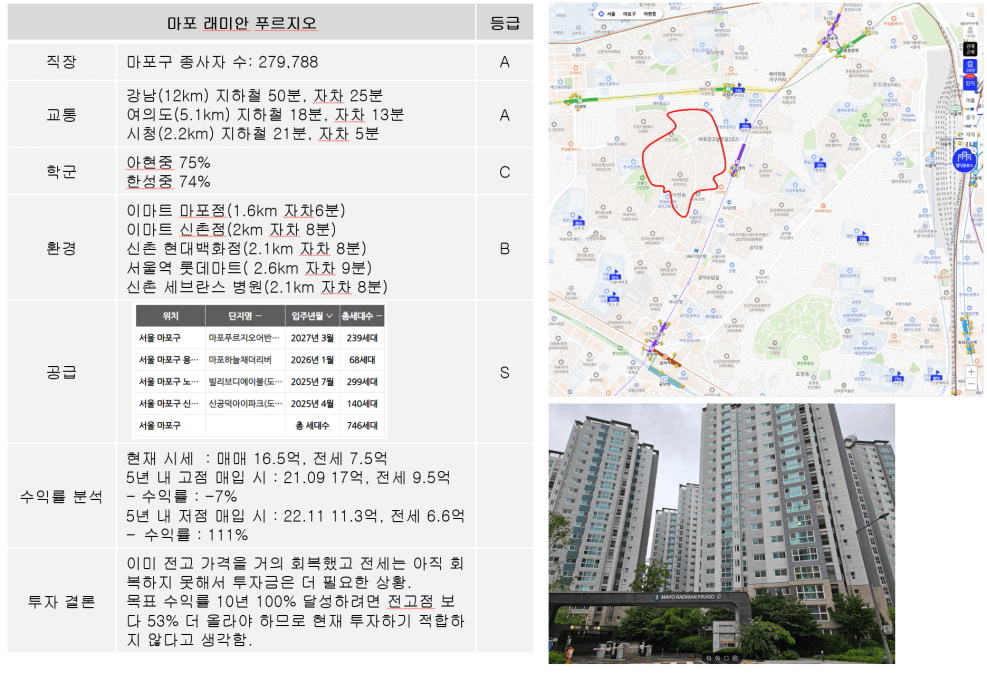Click the 2025년 7월 move-in date cell
Screen dimensions: 987x673
[312, 382]
